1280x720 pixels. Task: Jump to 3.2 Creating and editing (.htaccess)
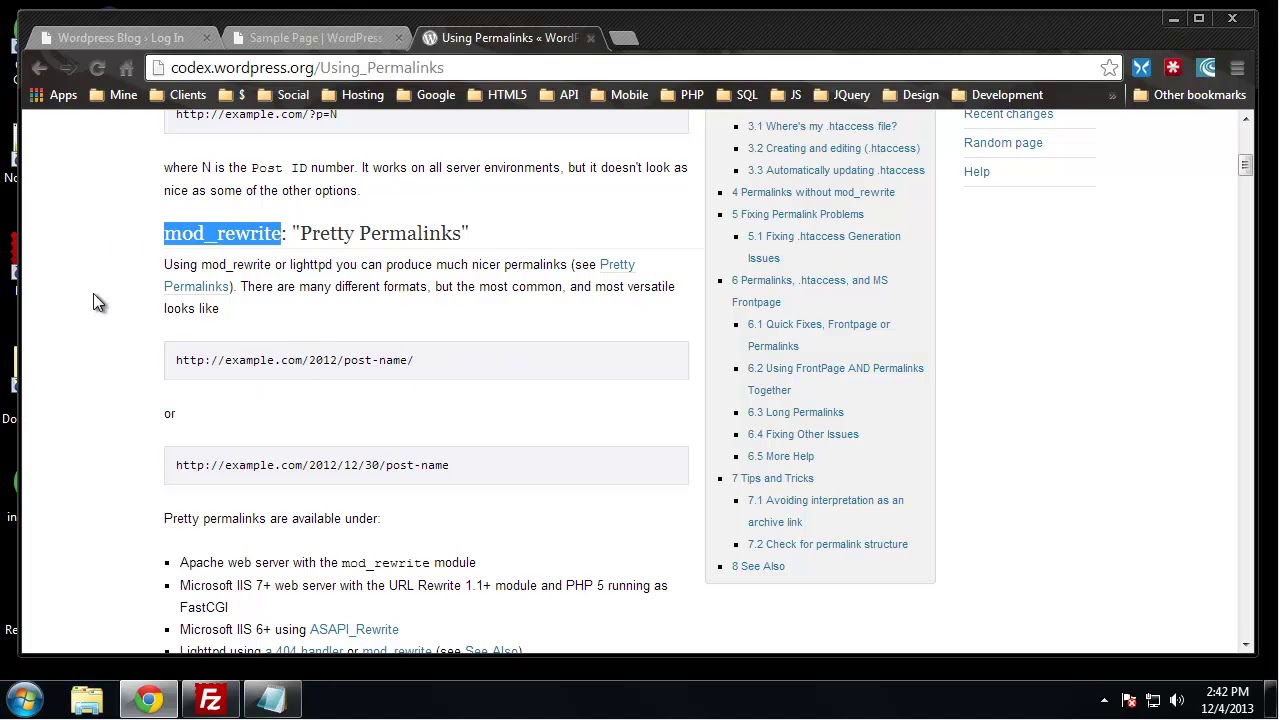pos(834,149)
